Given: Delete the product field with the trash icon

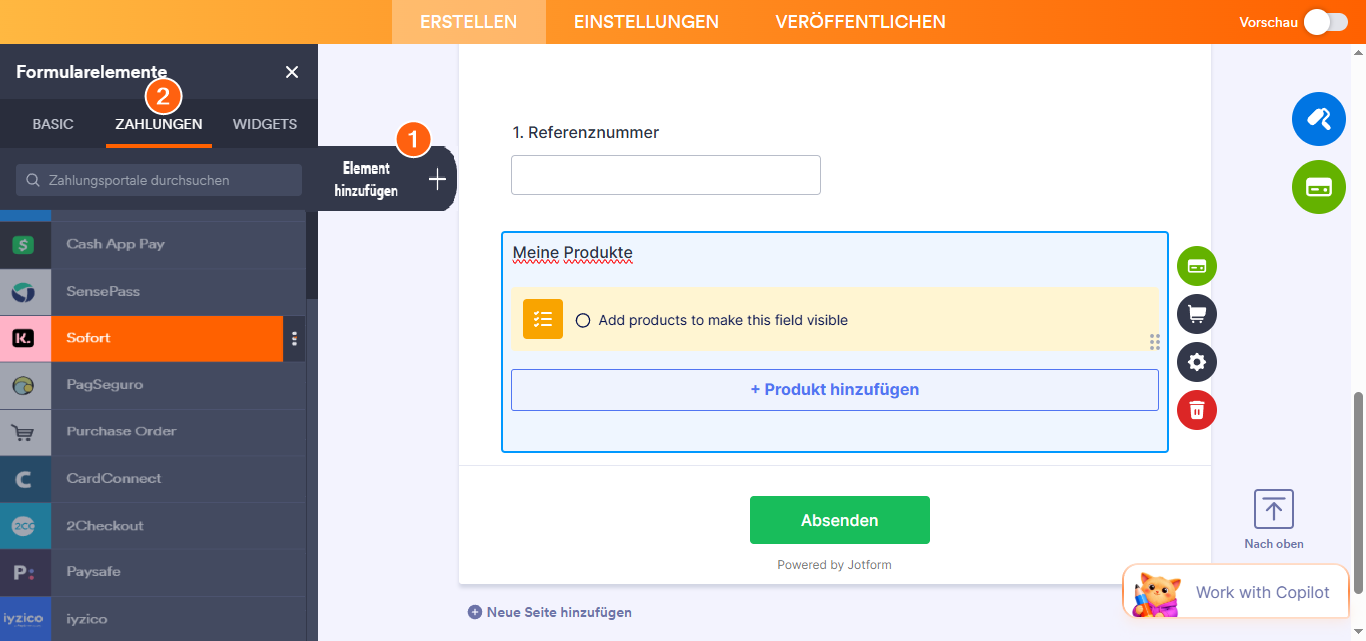Looking at the screenshot, I should click(x=1196, y=410).
